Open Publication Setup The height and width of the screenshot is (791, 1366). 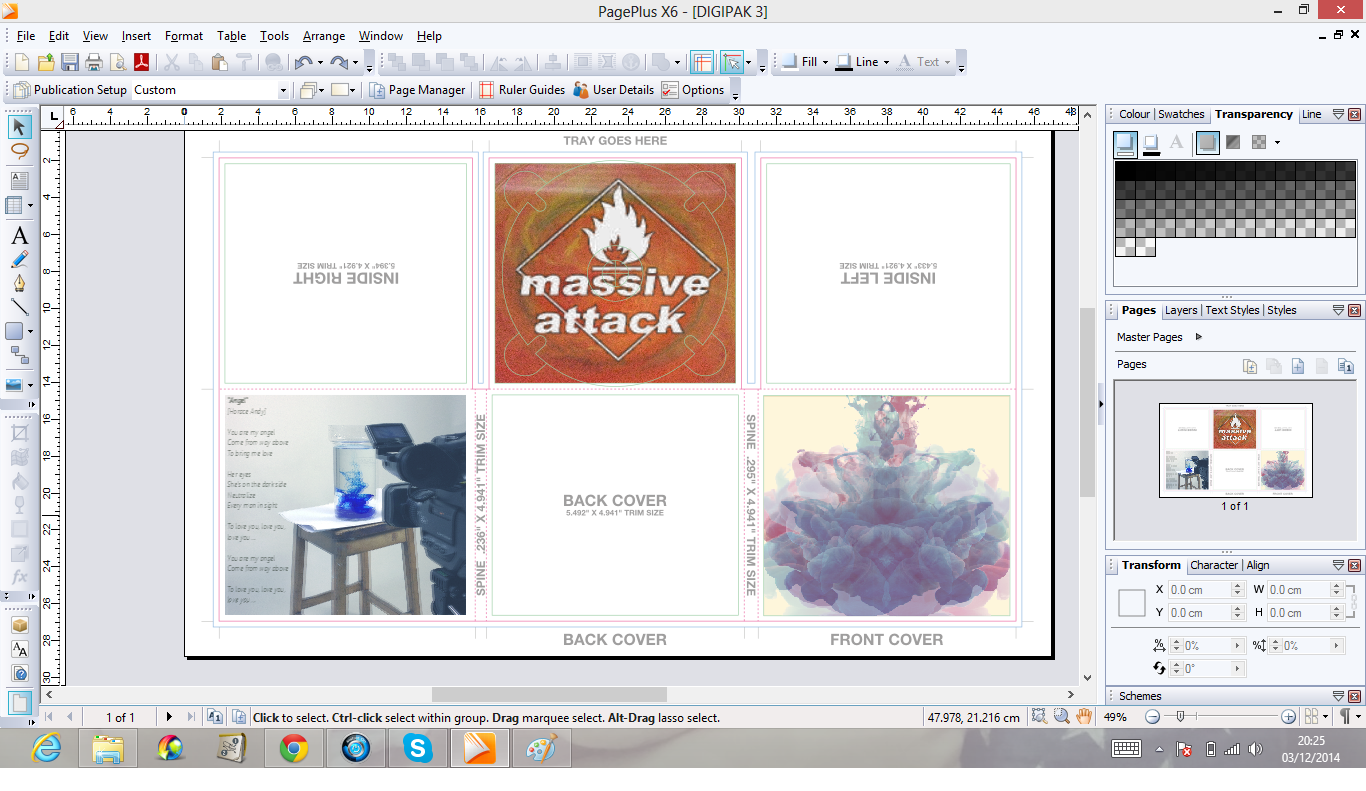pos(70,90)
